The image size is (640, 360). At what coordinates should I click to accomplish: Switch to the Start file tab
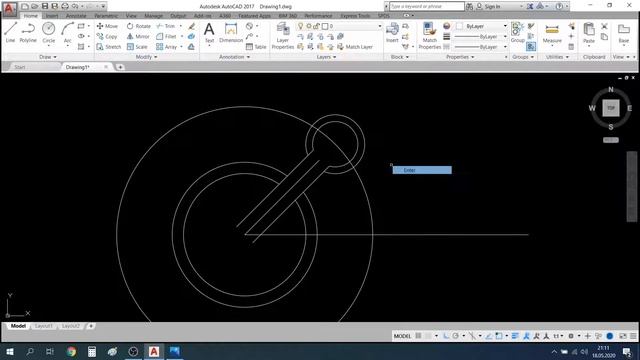pos(20,67)
